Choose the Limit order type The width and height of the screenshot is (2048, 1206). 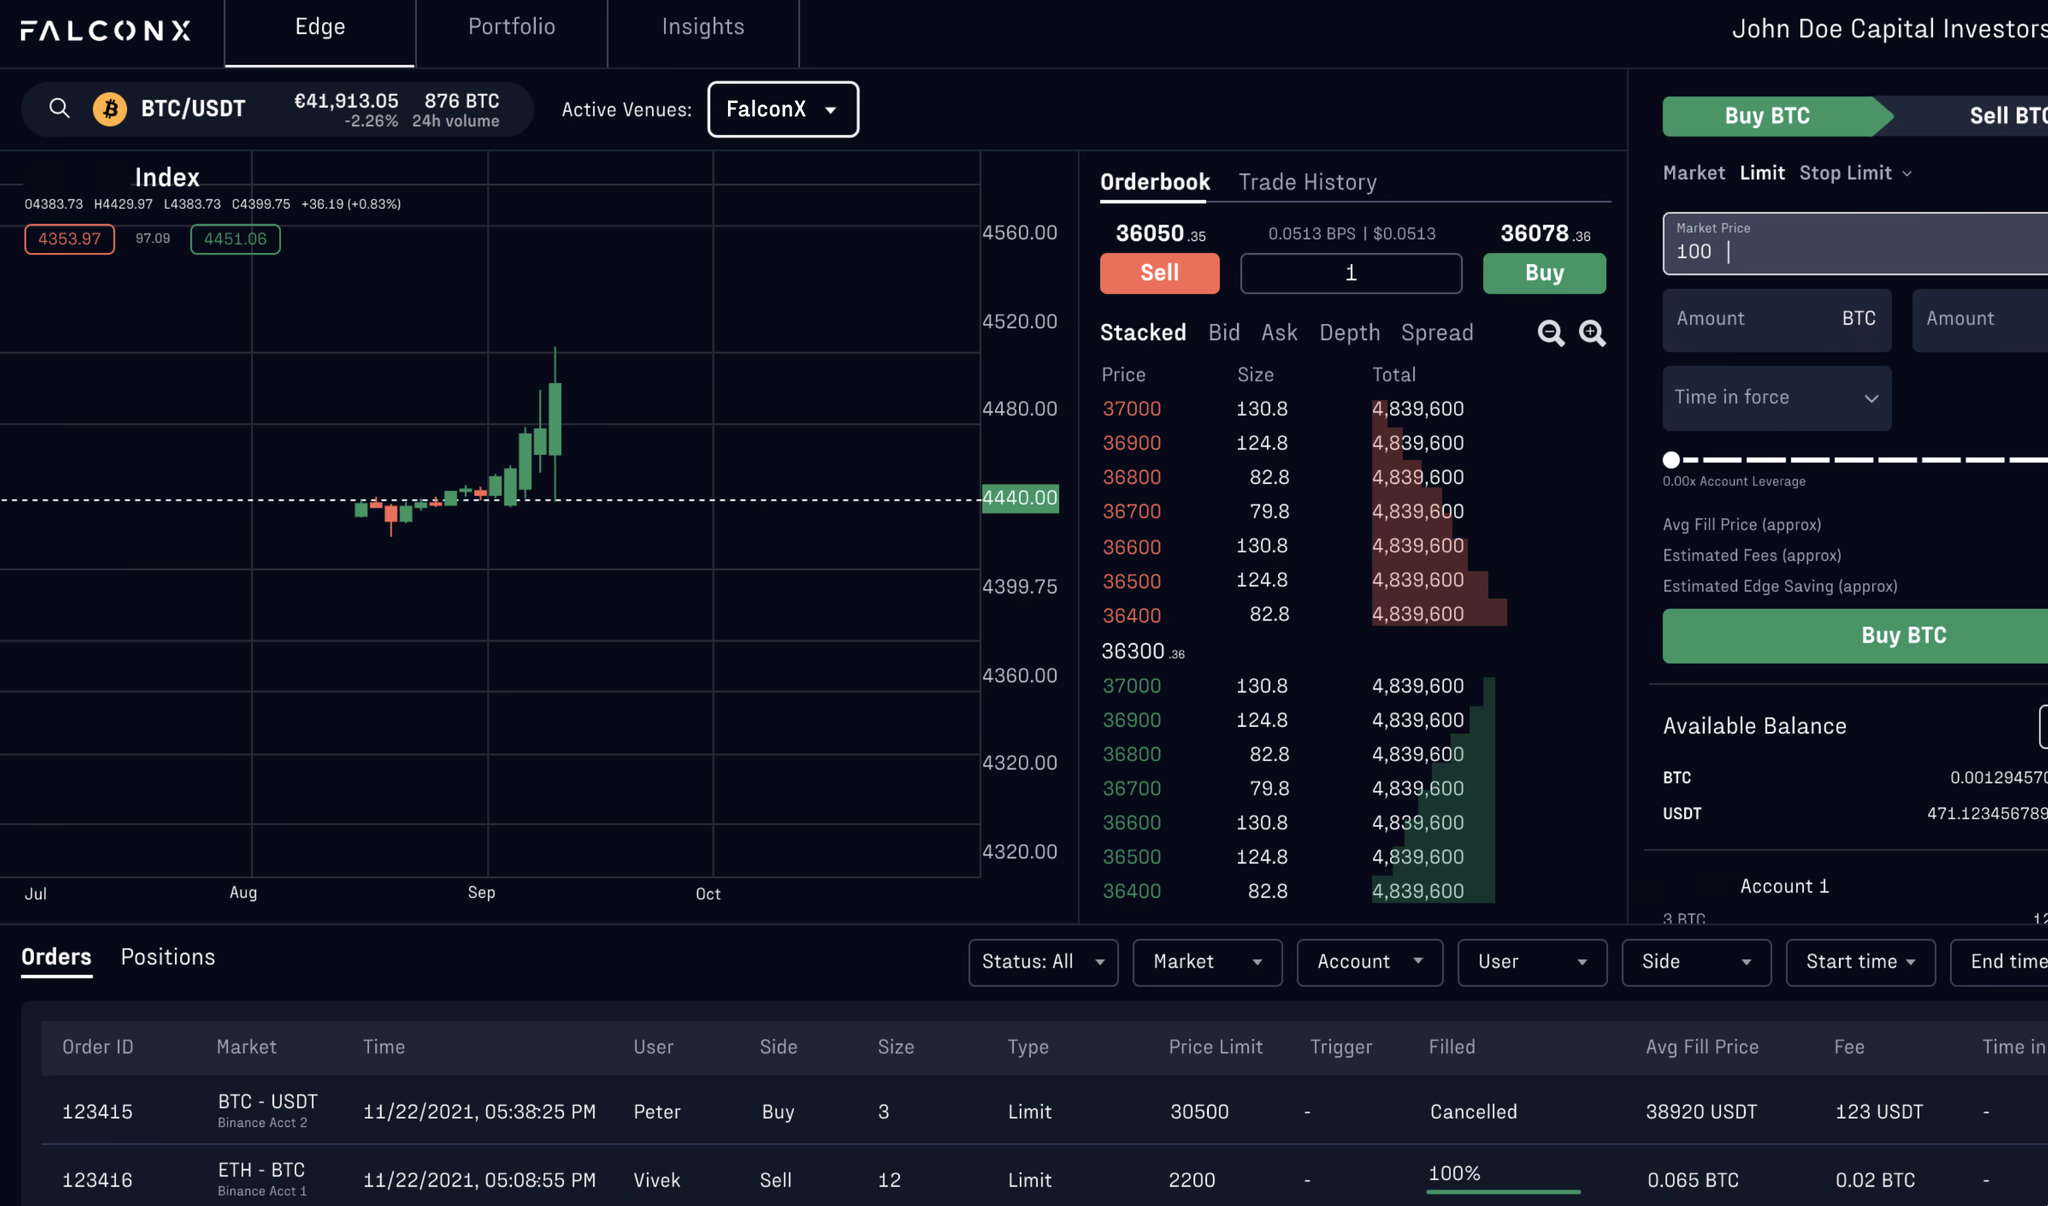coord(1762,173)
